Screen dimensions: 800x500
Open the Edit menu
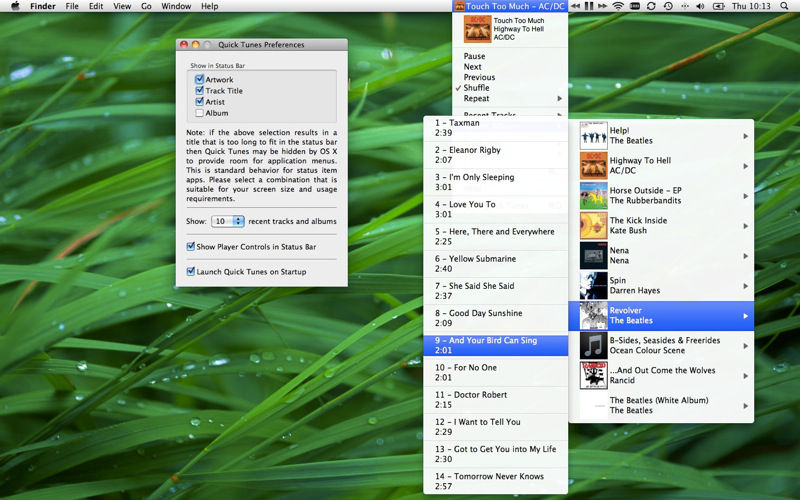[96, 6]
